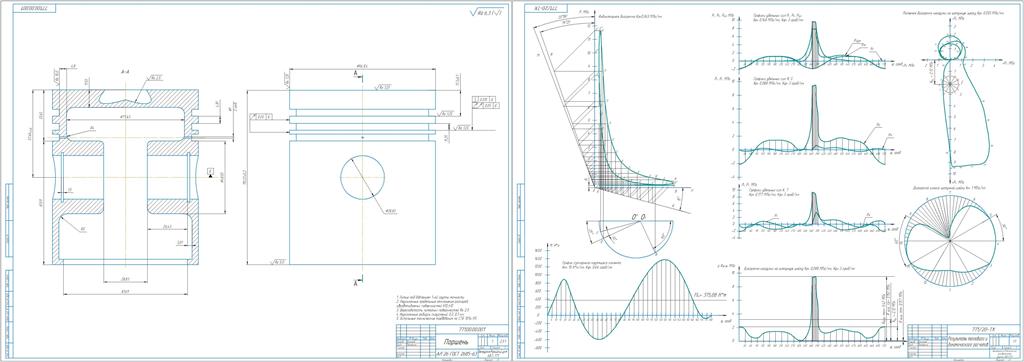
Task: Select the technical notes text block on the left sheet
Action: point(423,310)
